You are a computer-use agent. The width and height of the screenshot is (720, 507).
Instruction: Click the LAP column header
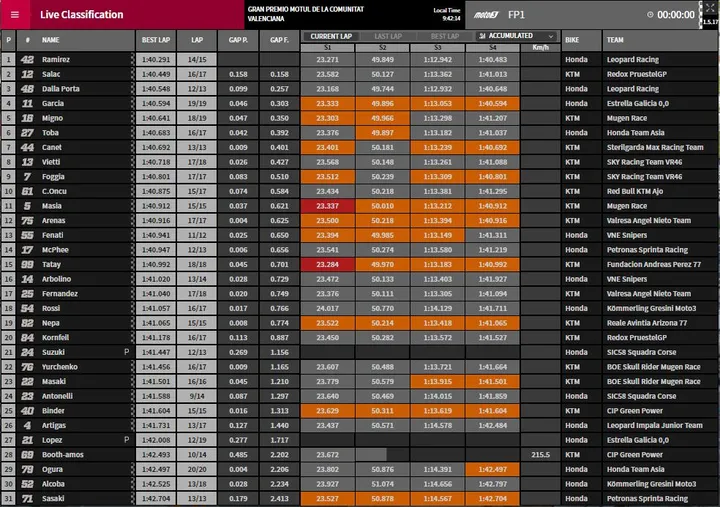197,40
